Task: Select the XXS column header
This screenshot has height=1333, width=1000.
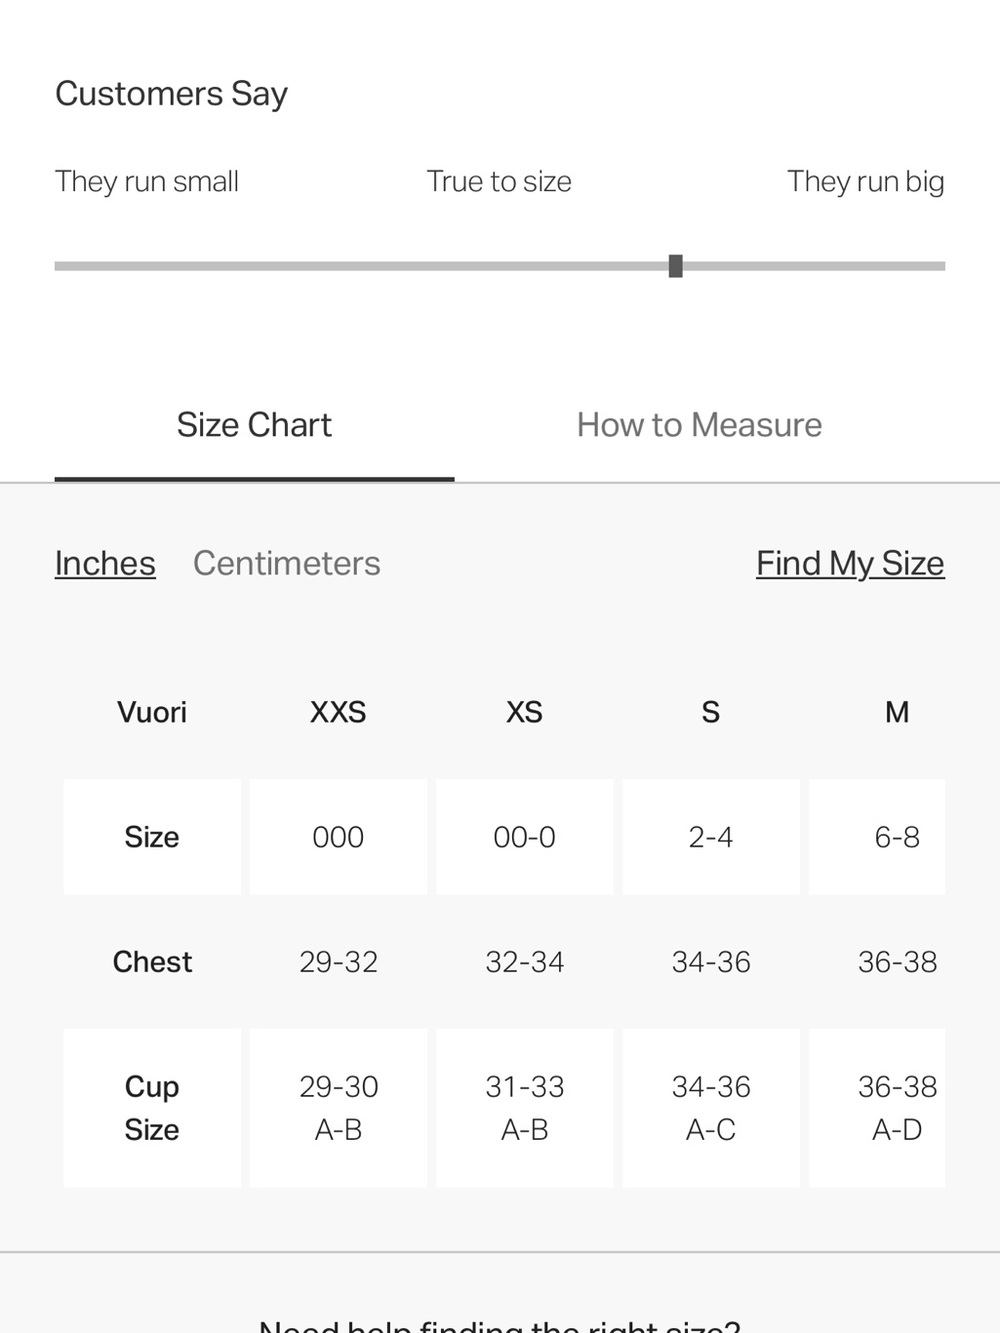Action: click(338, 712)
